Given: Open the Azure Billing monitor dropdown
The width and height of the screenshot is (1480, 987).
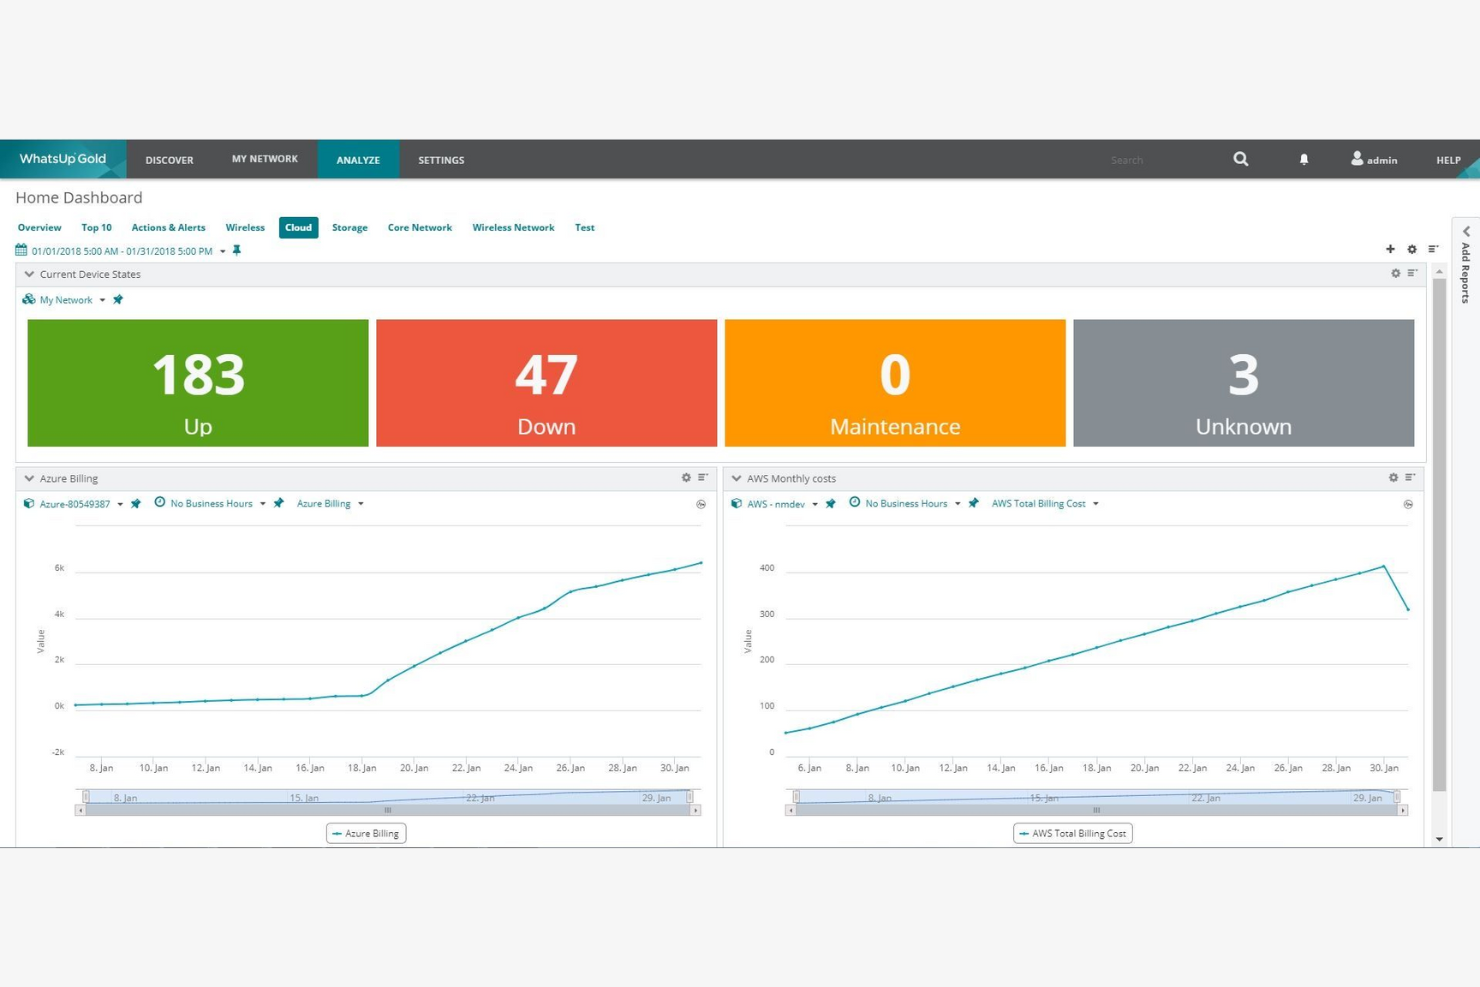Looking at the screenshot, I should click(x=360, y=504).
